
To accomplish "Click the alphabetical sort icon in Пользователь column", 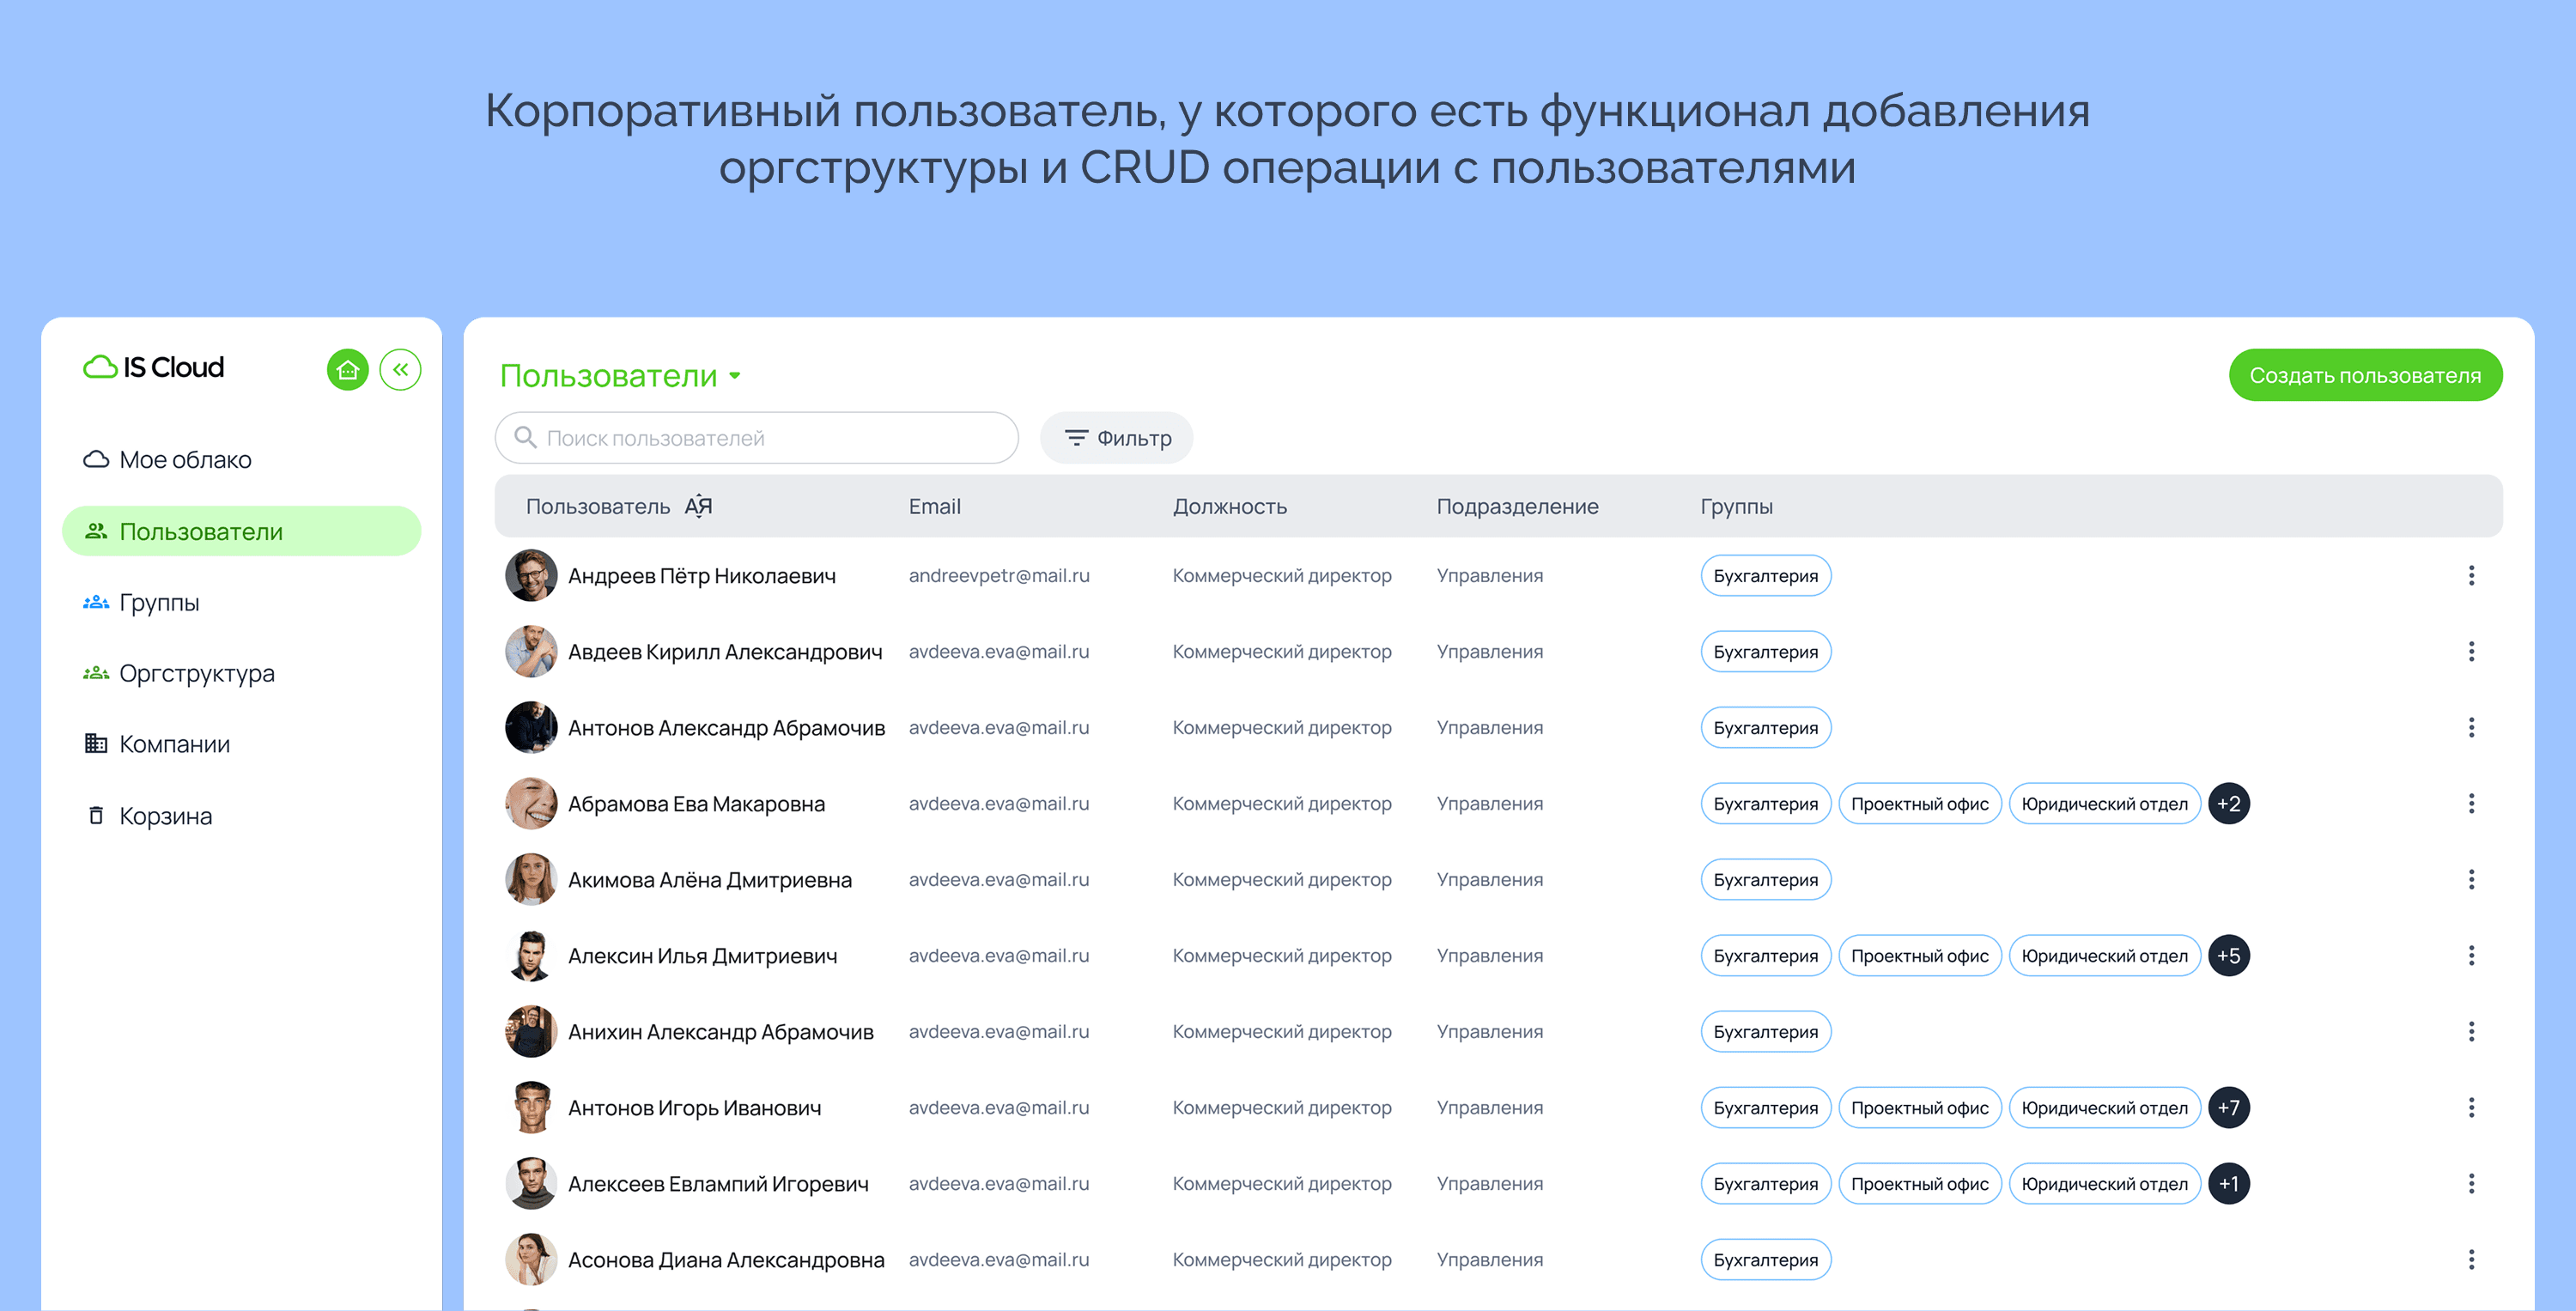I will (698, 506).
